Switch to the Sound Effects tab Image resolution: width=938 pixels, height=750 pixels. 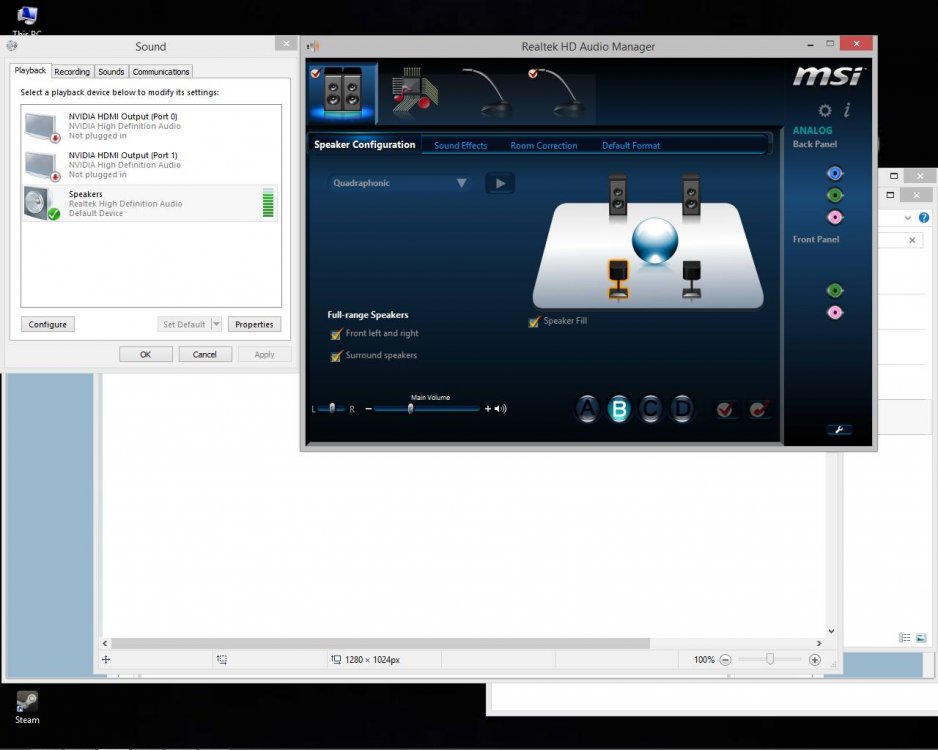[x=461, y=145]
